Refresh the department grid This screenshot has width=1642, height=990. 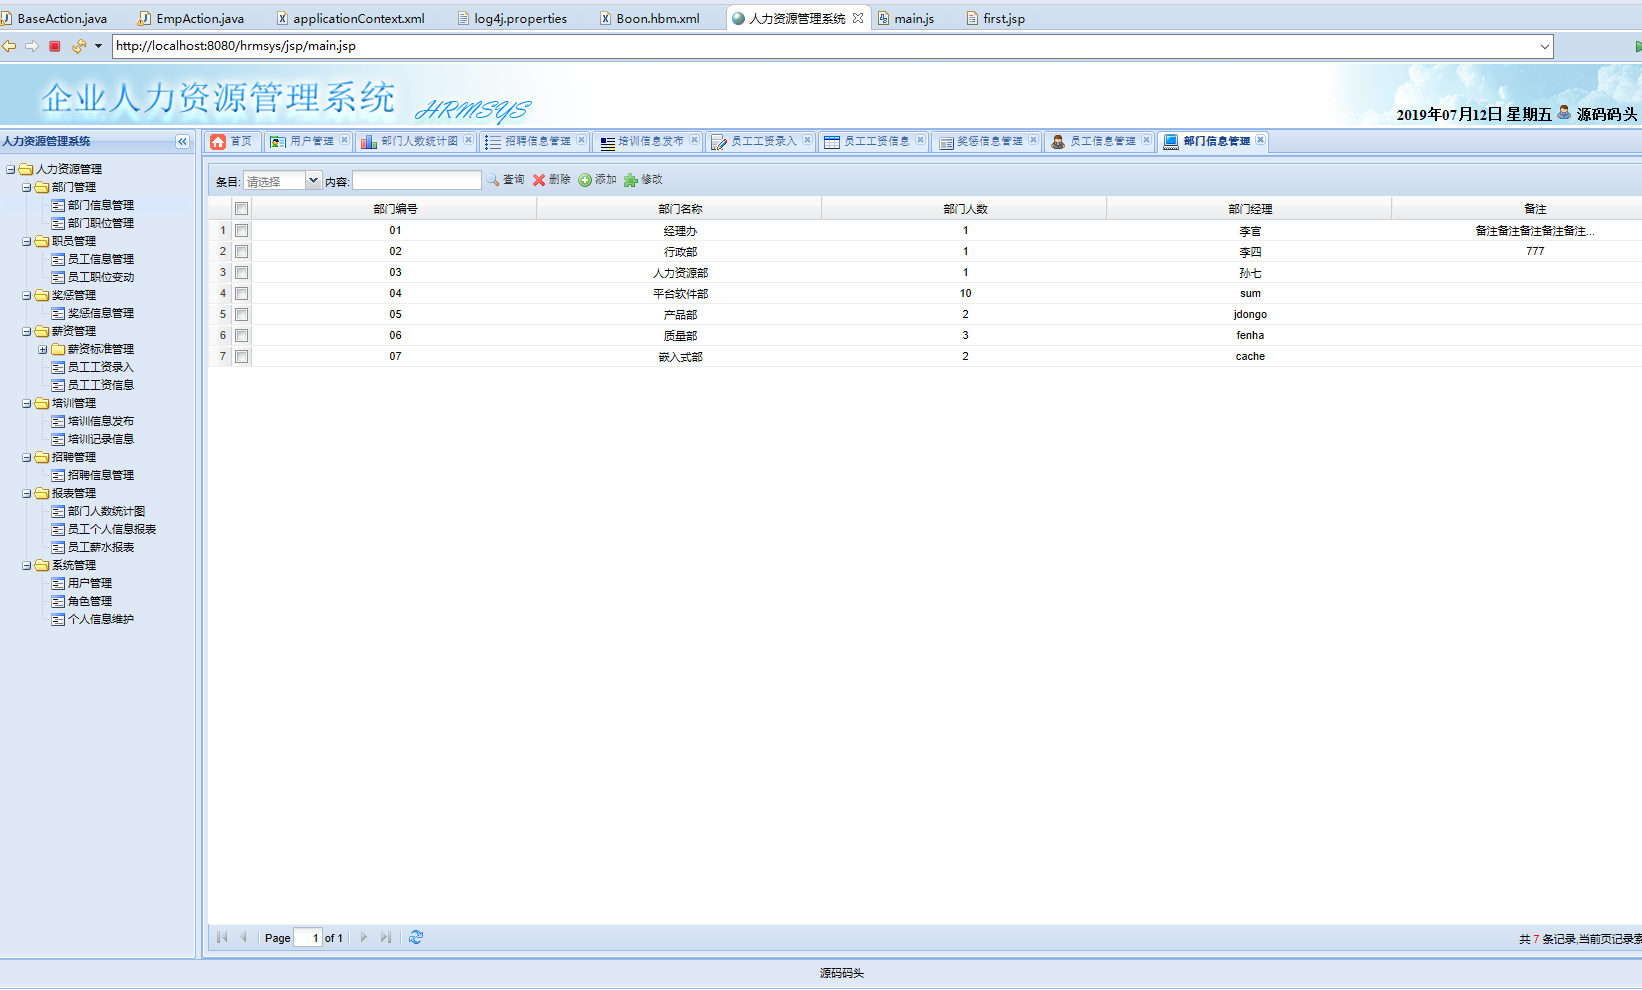(416, 938)
